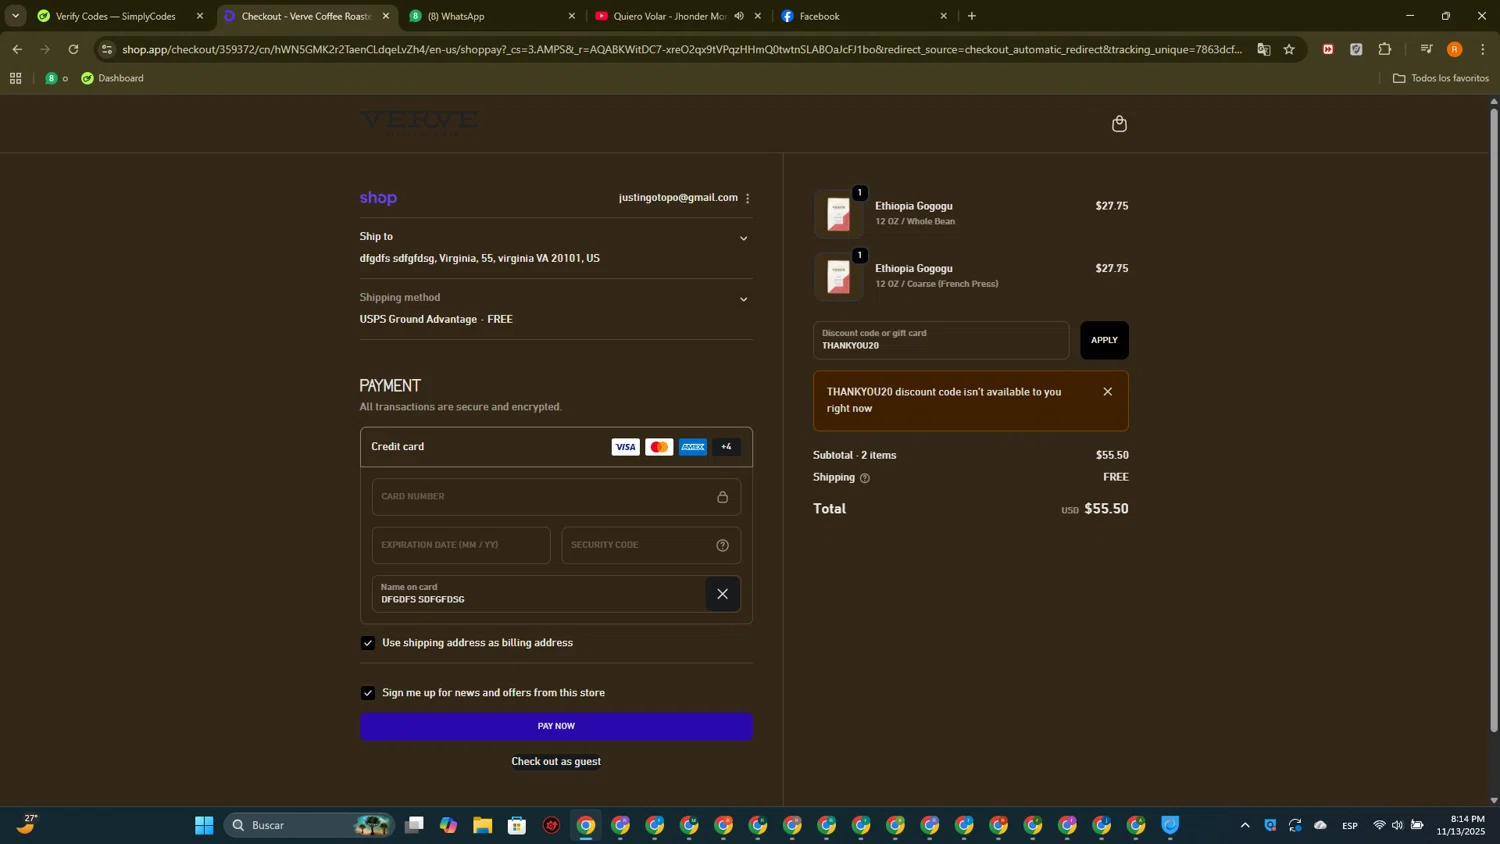Click Check out as guest
Image resolution: width=1500 pixels, height=844 pixels.
556,762
